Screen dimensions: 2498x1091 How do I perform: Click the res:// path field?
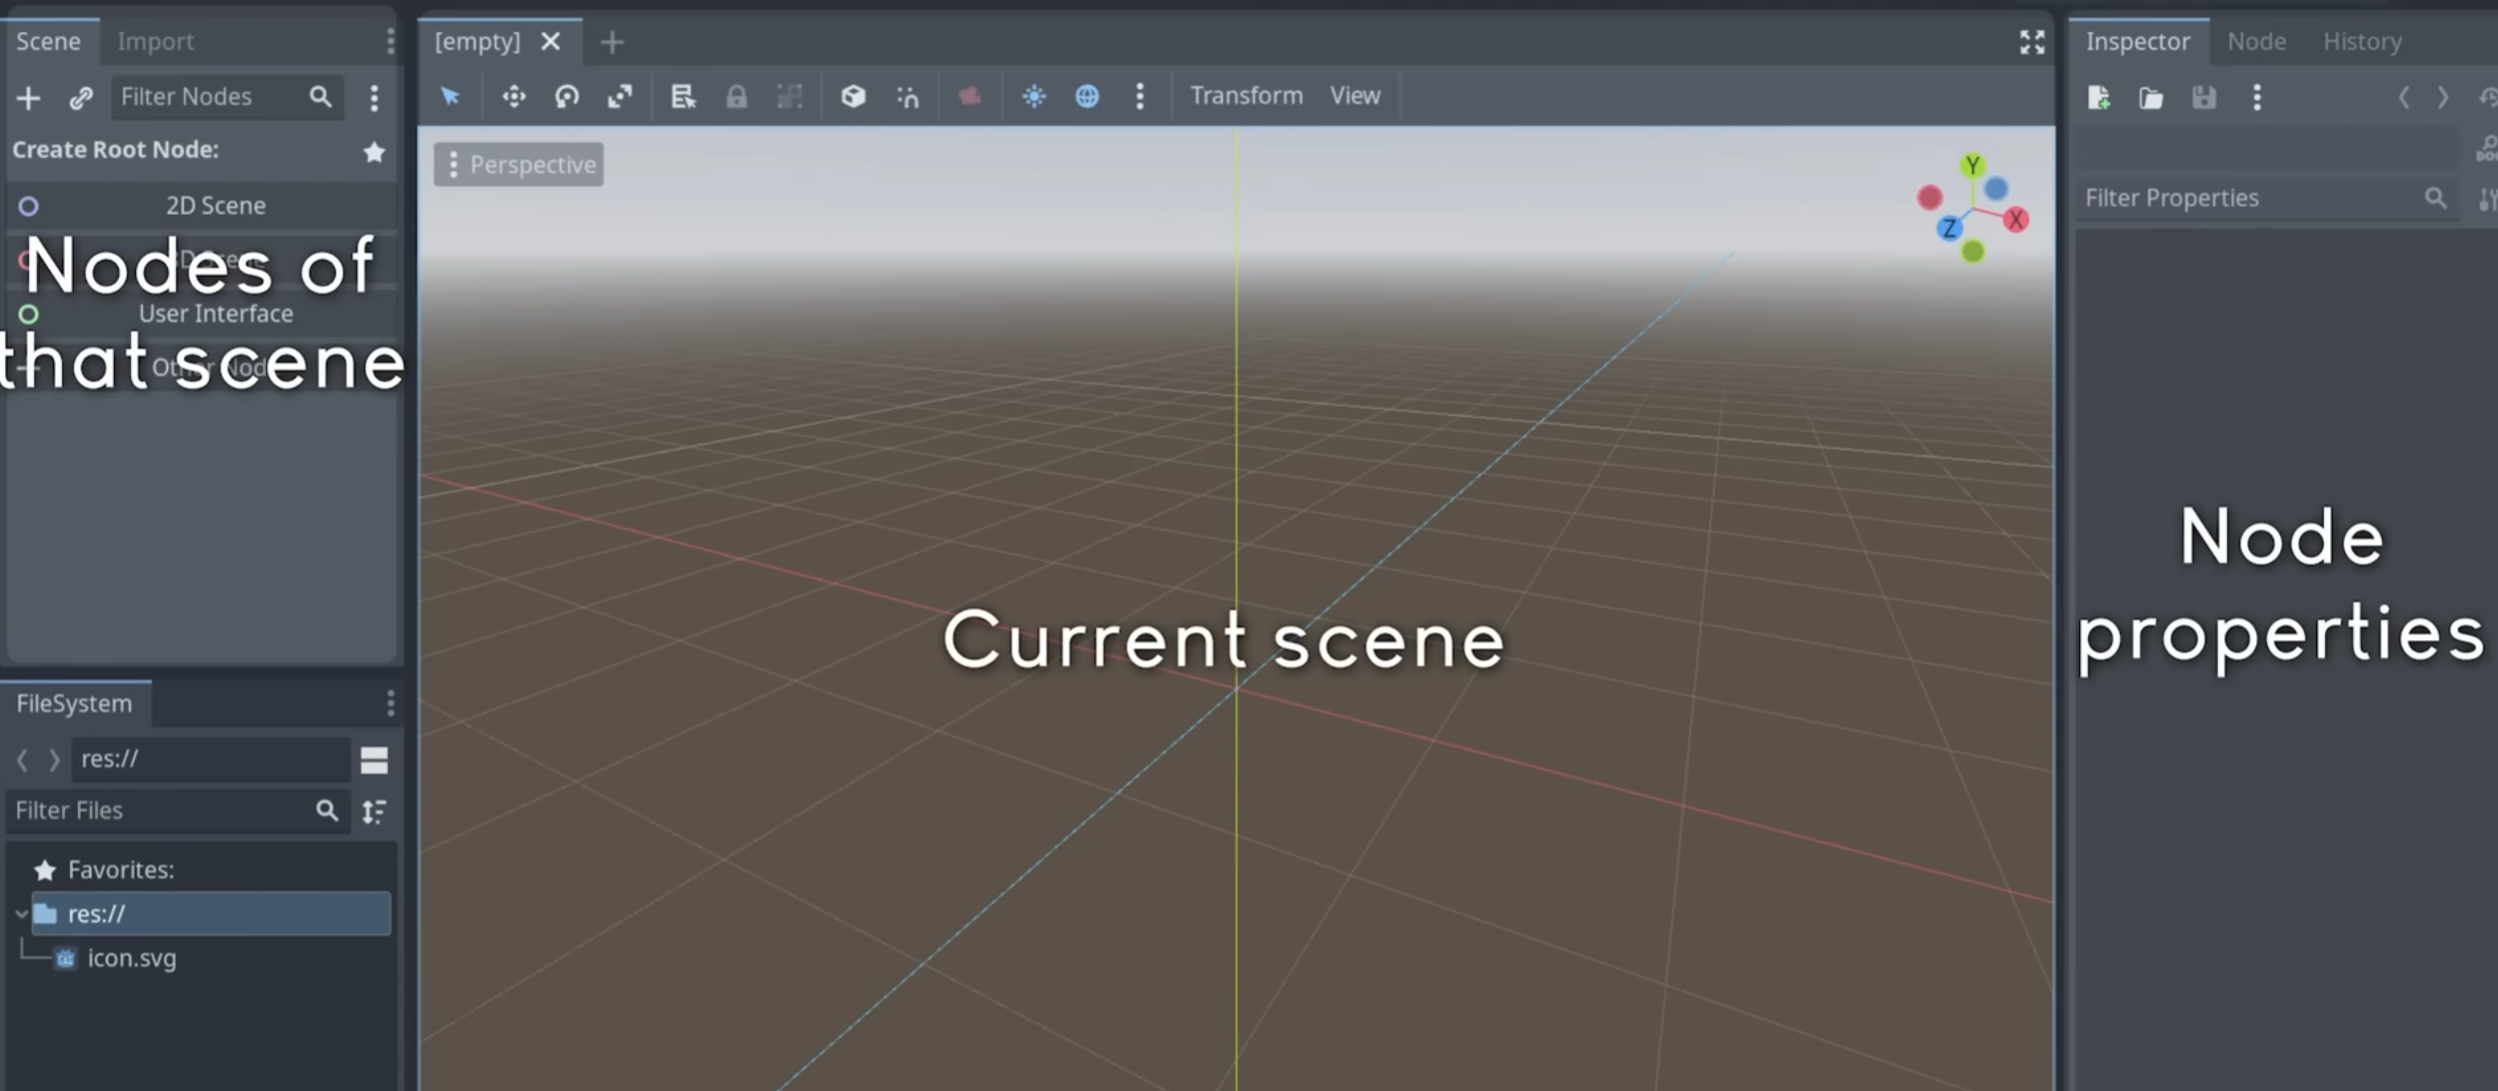210,760
